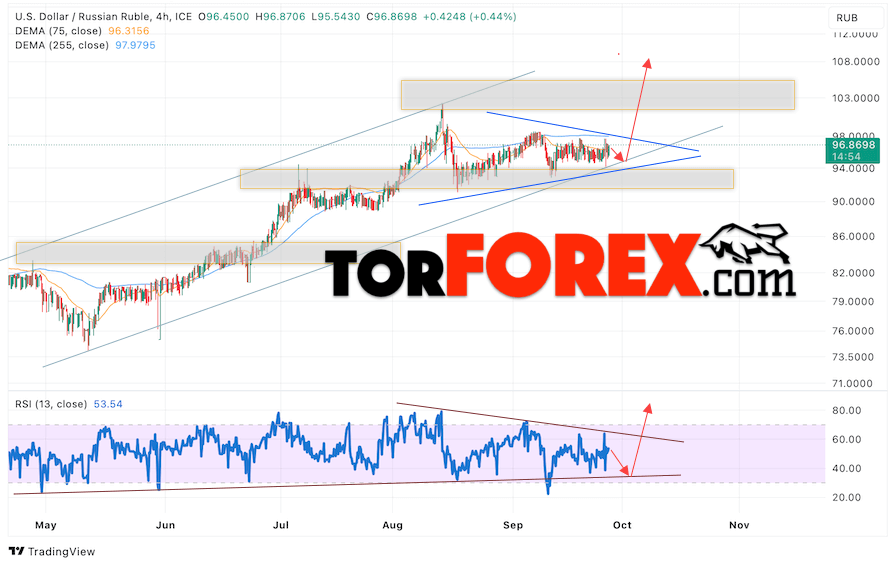Screen dimensions: 896x566
Task: Click the TradingView logo link
Action: pos(52,551)
